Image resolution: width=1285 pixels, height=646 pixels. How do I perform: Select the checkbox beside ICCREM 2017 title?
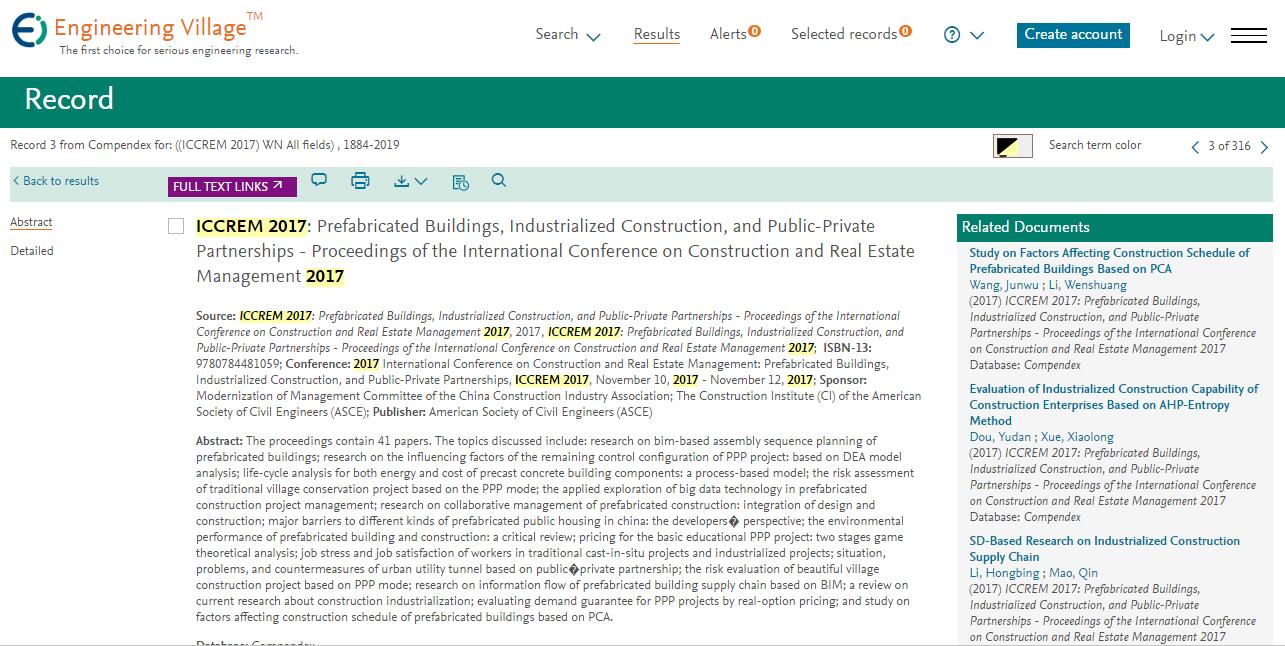pyautogui.click(x=176, y=227)
